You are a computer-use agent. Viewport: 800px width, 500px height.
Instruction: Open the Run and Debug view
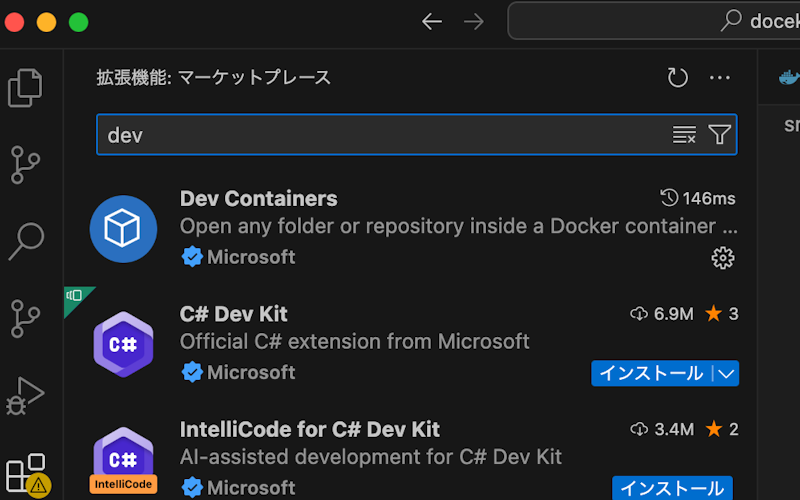27,394
